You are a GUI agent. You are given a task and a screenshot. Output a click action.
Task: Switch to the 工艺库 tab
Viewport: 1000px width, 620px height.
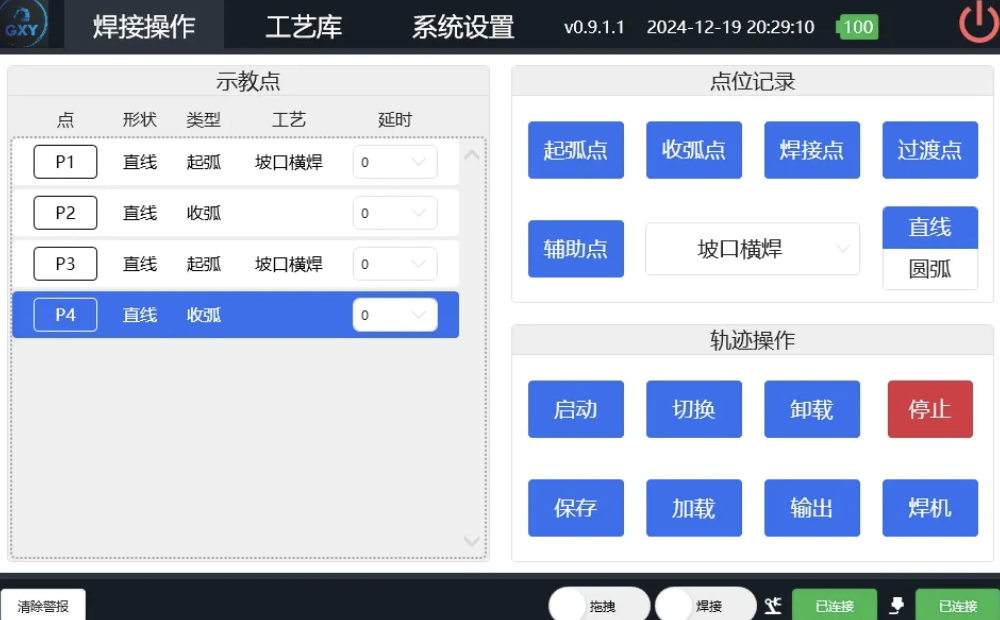tap(303, 26)
